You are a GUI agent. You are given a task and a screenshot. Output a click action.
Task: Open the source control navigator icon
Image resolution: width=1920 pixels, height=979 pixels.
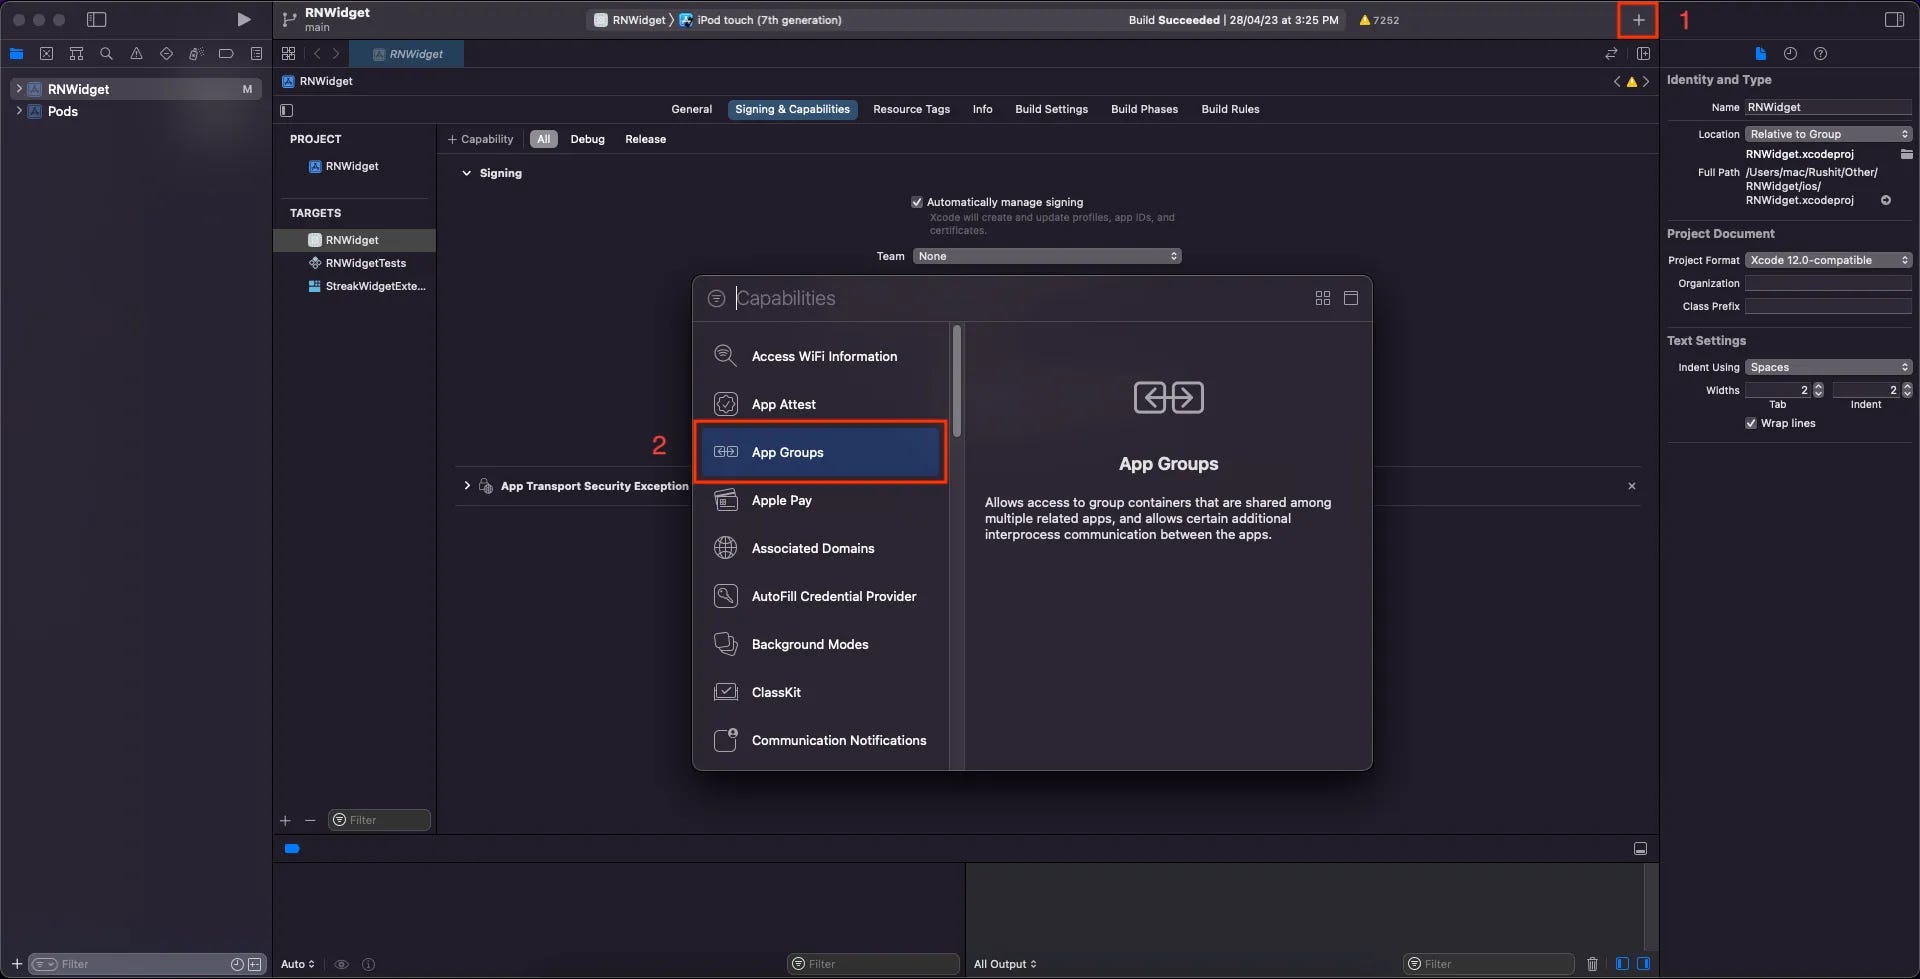coord(46,54)
